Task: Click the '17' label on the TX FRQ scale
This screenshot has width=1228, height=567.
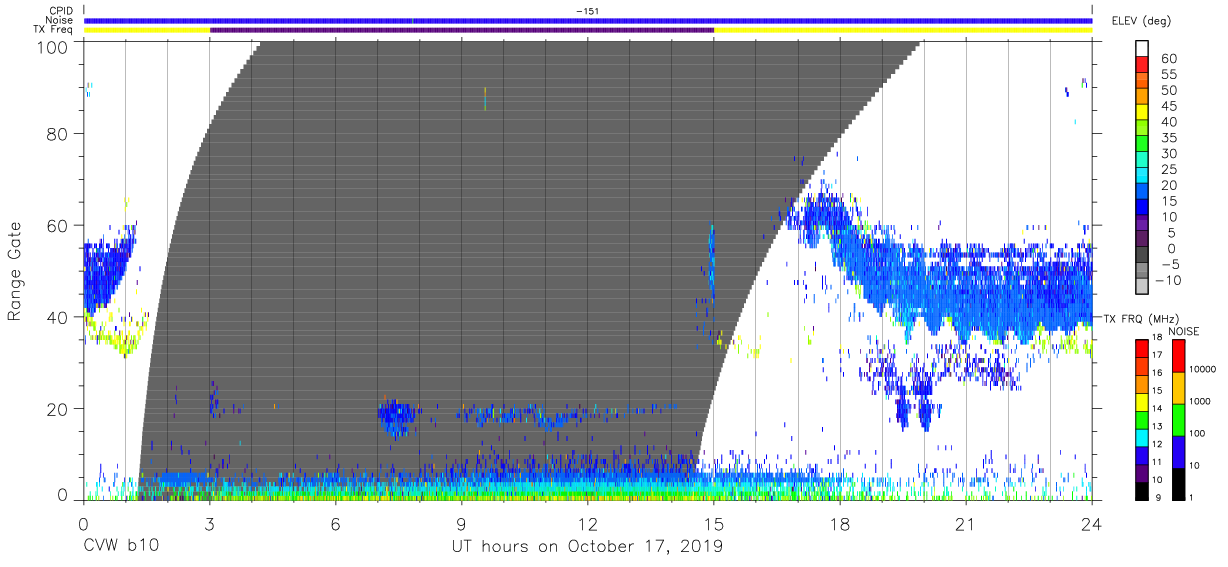Action: [1157, 355]
